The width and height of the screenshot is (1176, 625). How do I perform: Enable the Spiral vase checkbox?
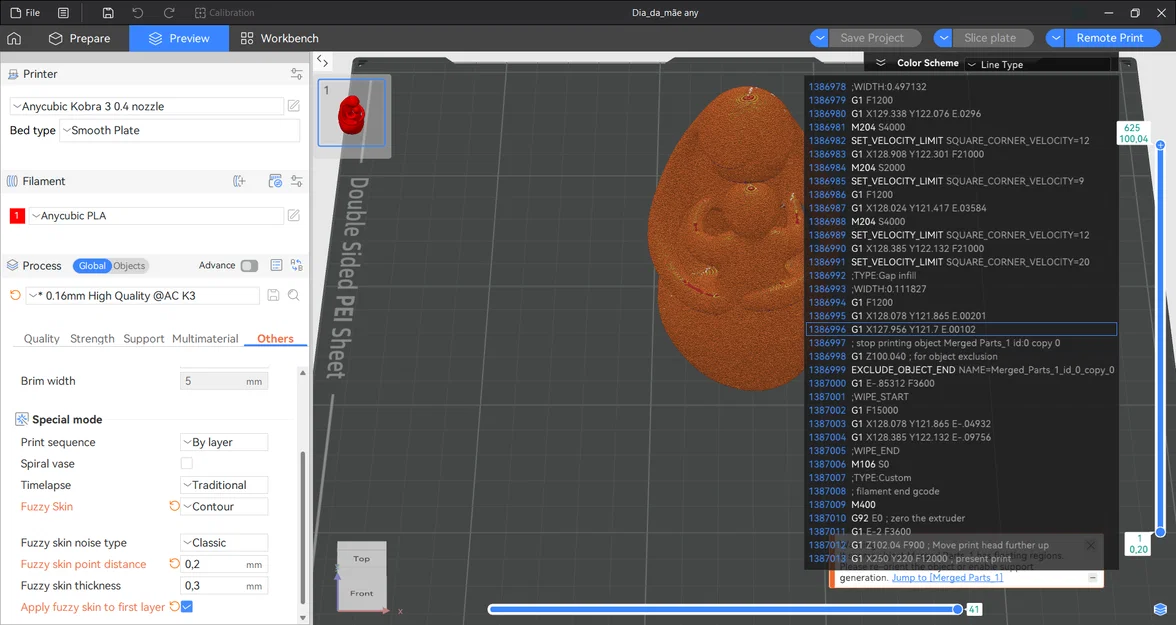[187, 464]
